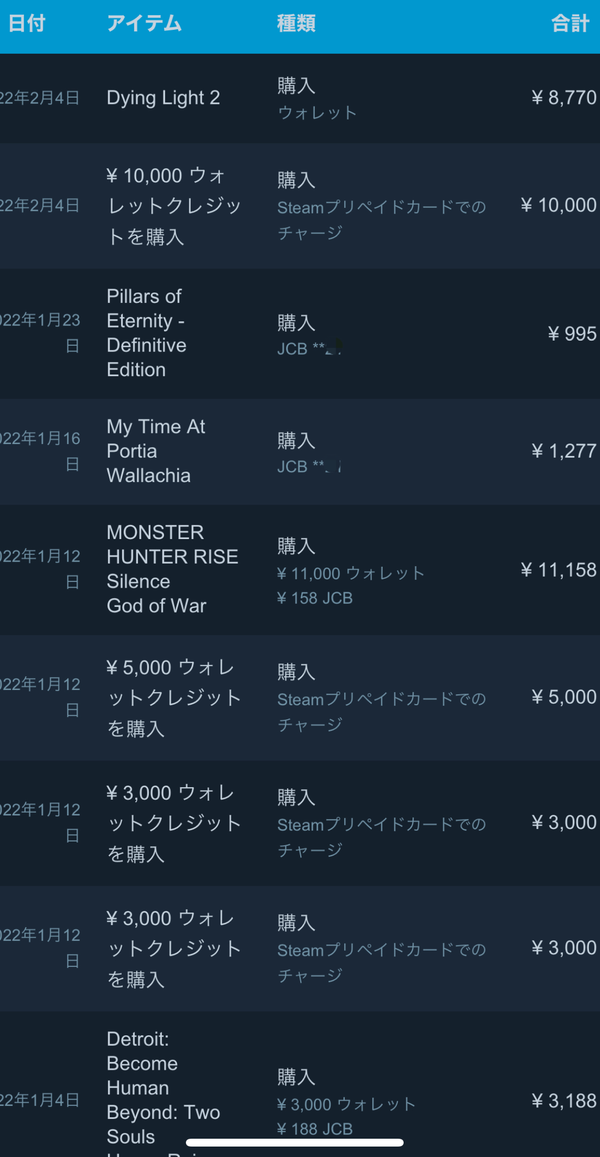Screen dimensions: 600x1157
Task: Click the ¥ 995 total amount
Action: pyautogui.click(x=572, y=334)
